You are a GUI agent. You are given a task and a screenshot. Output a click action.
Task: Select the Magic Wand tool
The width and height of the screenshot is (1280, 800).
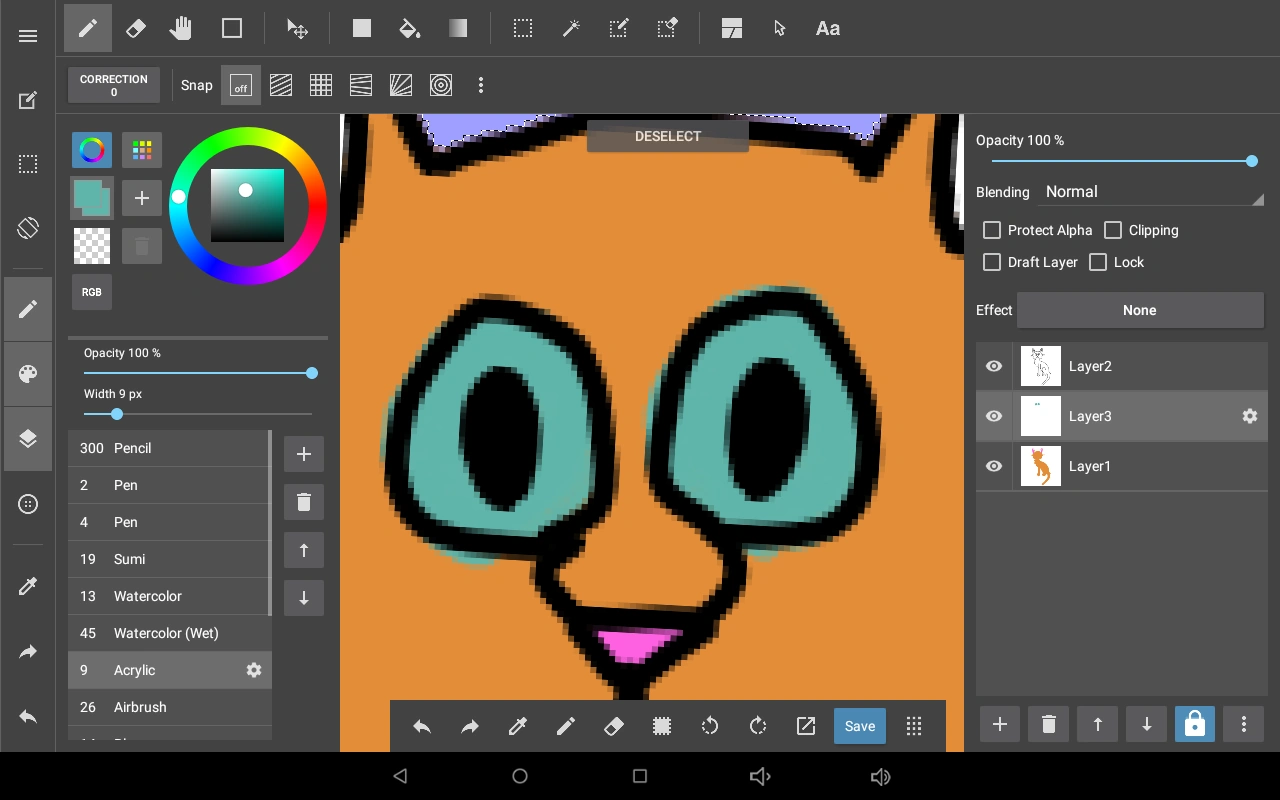571,29
